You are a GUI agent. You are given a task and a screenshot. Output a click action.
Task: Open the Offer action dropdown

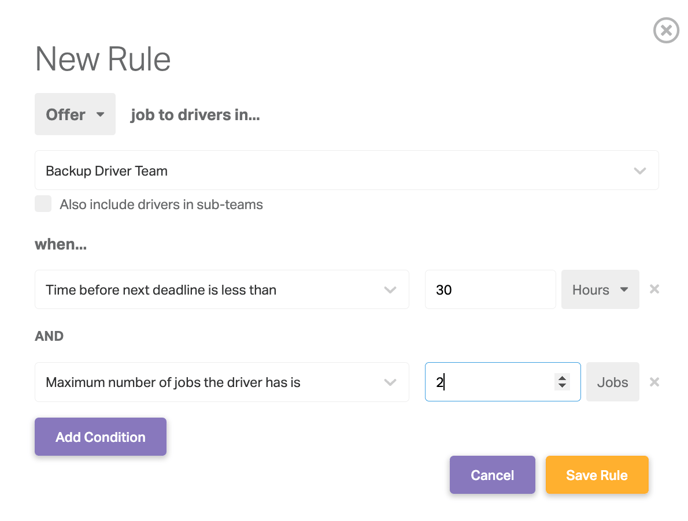click(x=75, y=114)
